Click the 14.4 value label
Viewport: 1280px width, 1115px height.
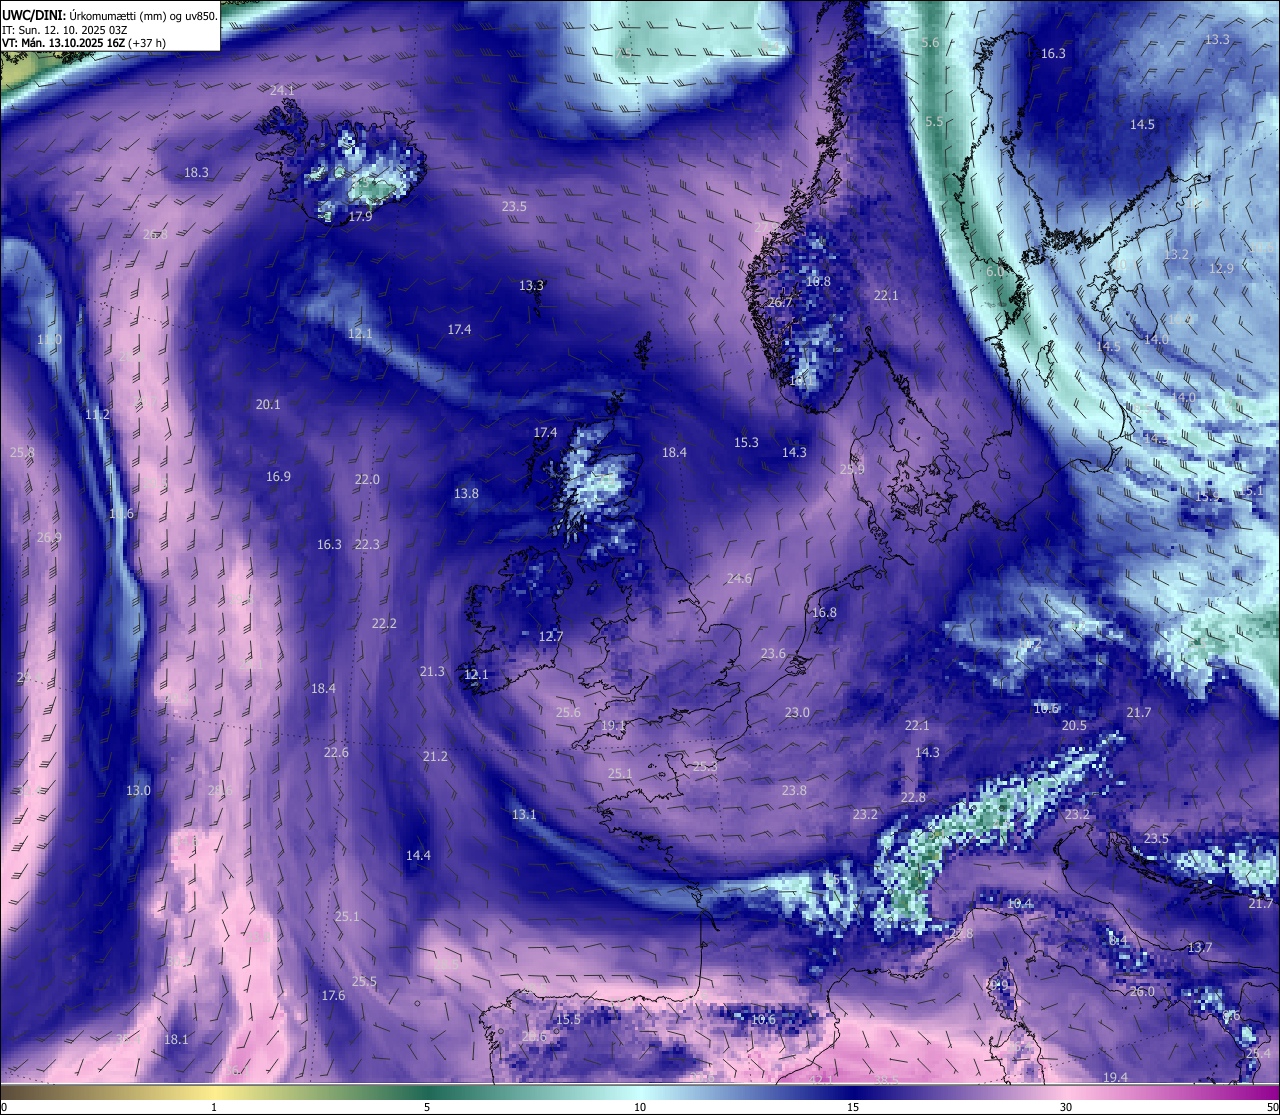[x=418, y=856]
